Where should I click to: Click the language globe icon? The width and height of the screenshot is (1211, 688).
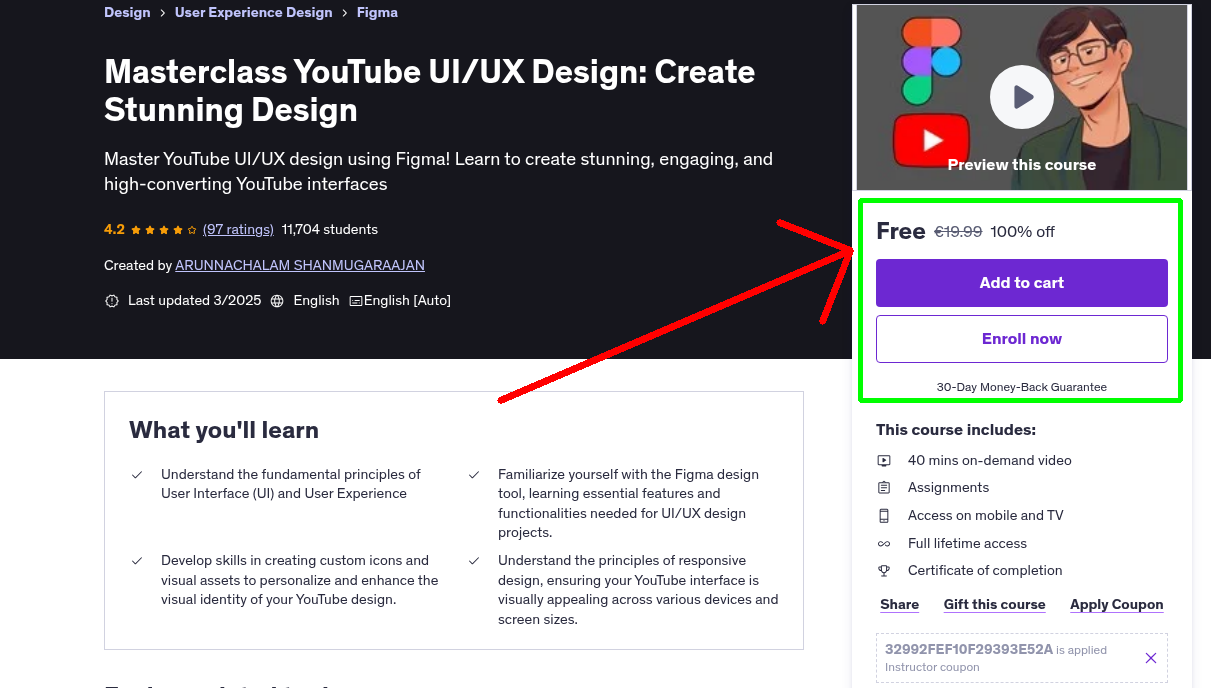(x=277, y=301)
